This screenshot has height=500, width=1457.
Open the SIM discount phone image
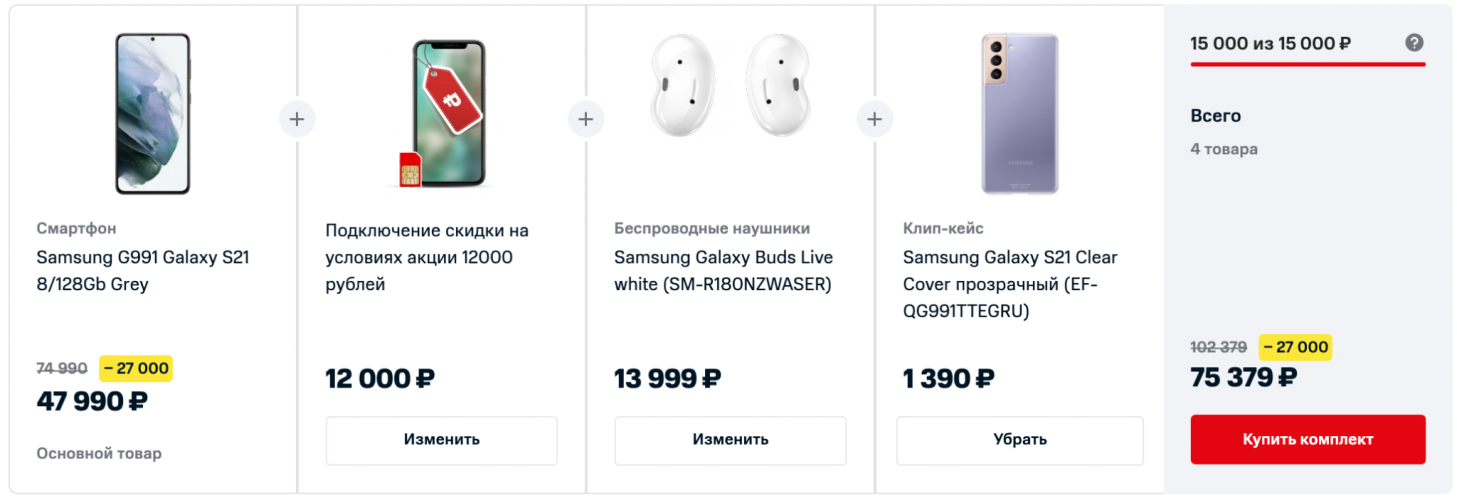(x=441, y=113)
